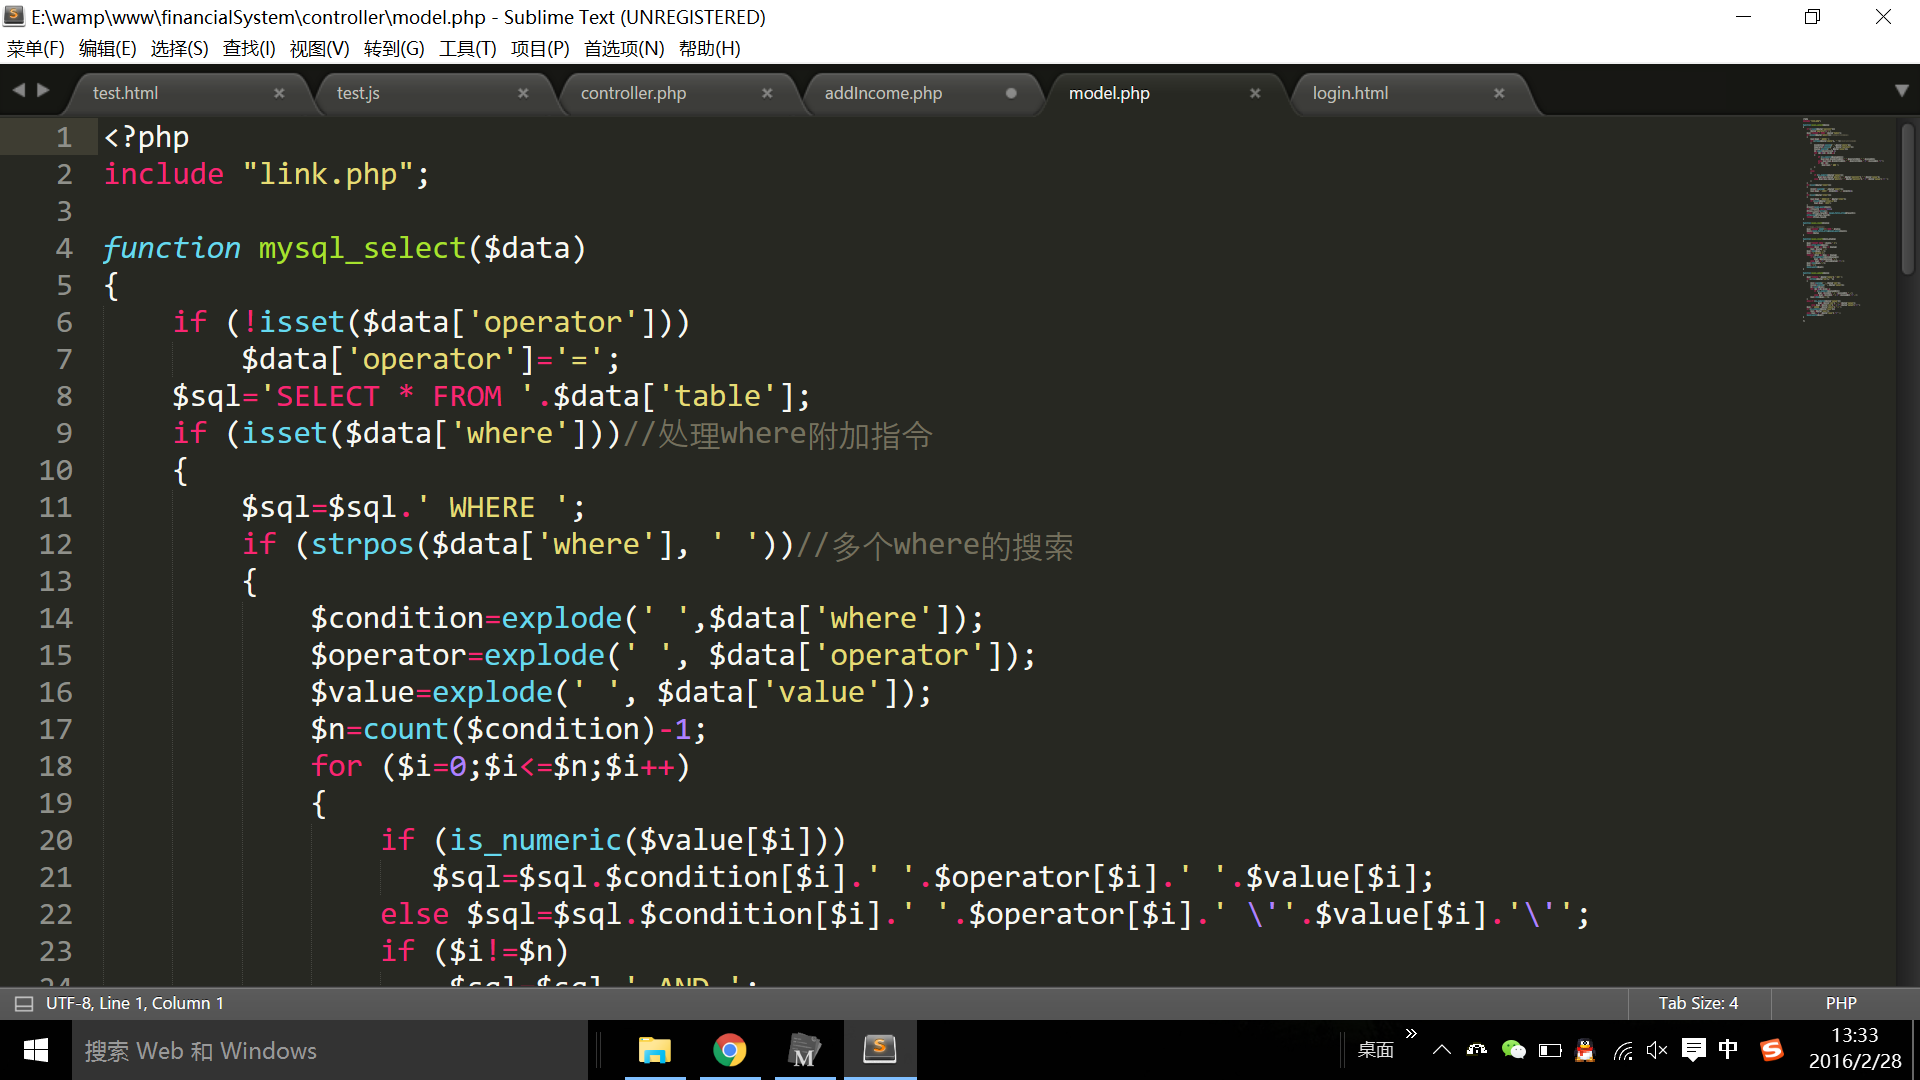Open the Action Center notifications icon

[1694, 1050]
